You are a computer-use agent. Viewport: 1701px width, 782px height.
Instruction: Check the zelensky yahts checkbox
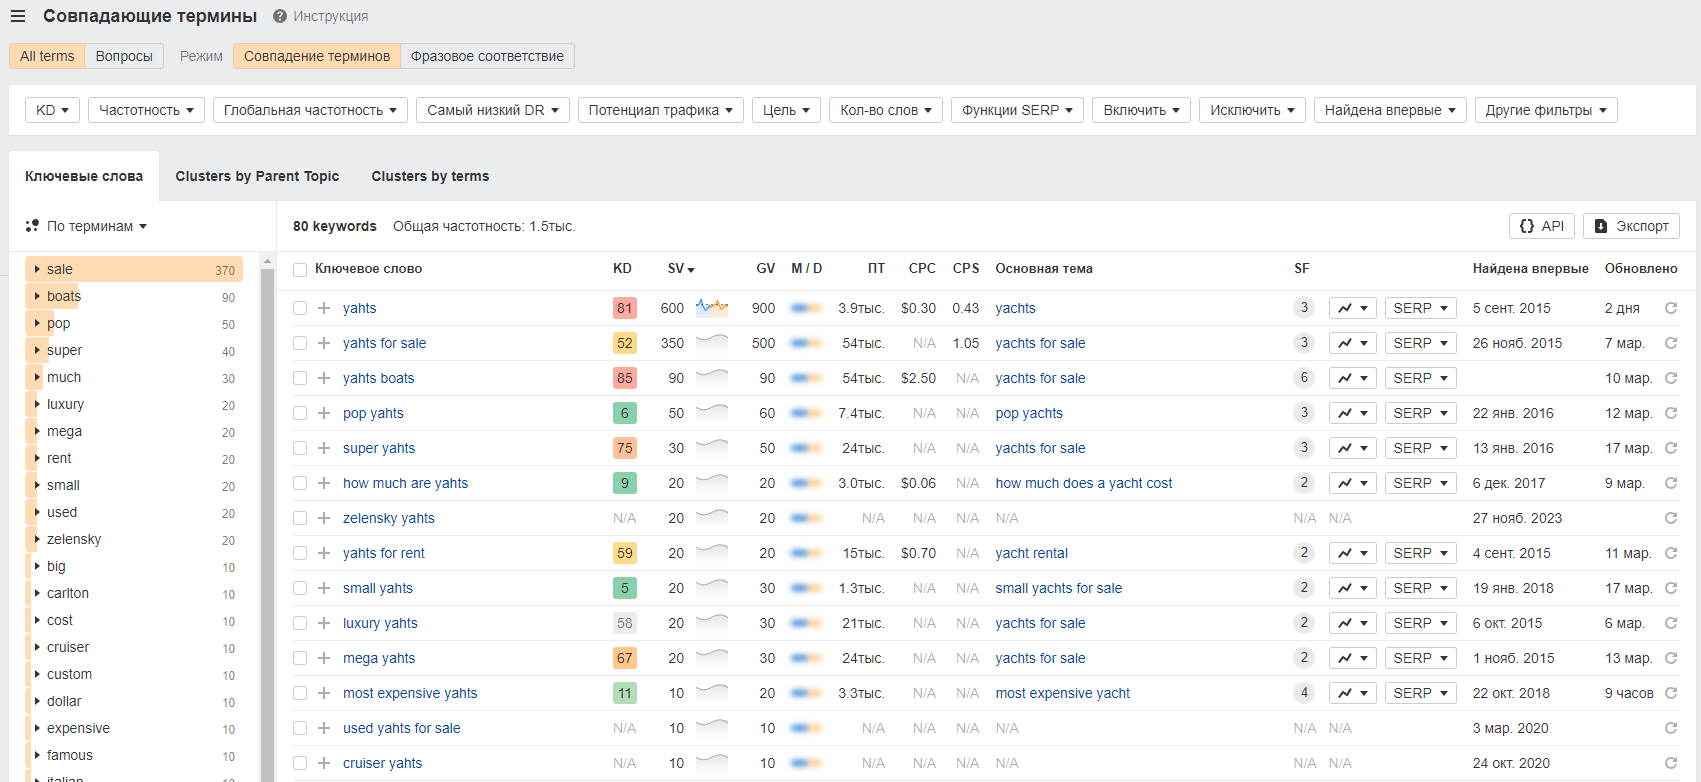pos(300,518)
